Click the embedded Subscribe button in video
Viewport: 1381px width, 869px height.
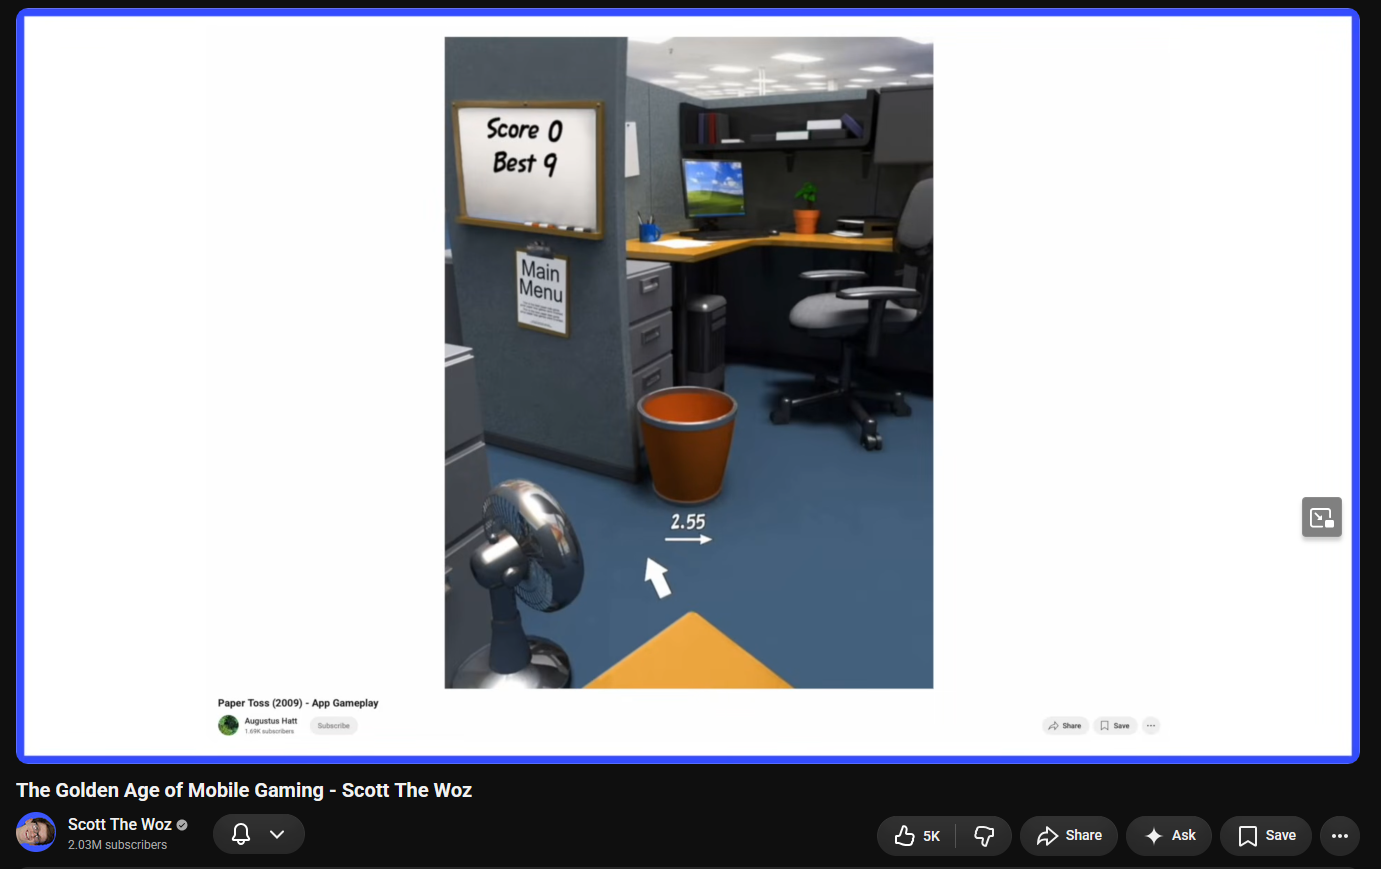tap(333, 726)
